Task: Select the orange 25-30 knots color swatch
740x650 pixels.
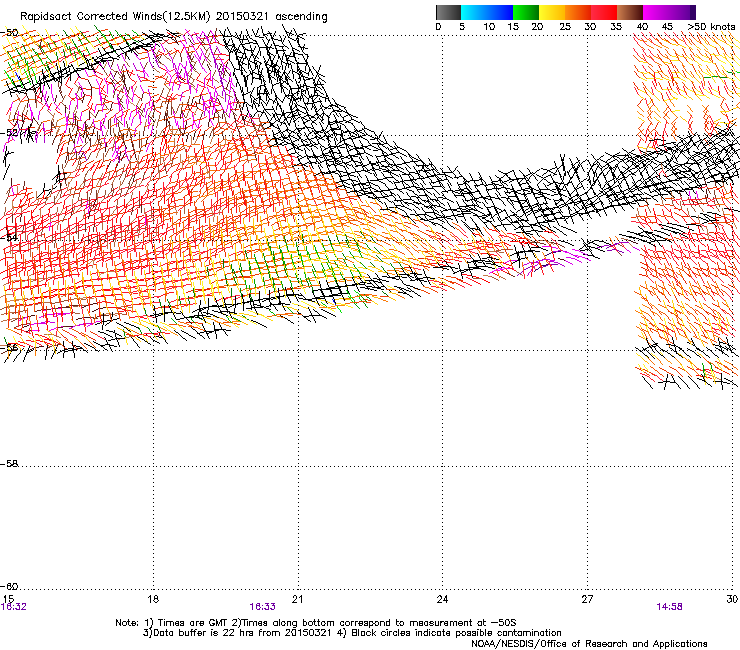Action: coord(578,12)
